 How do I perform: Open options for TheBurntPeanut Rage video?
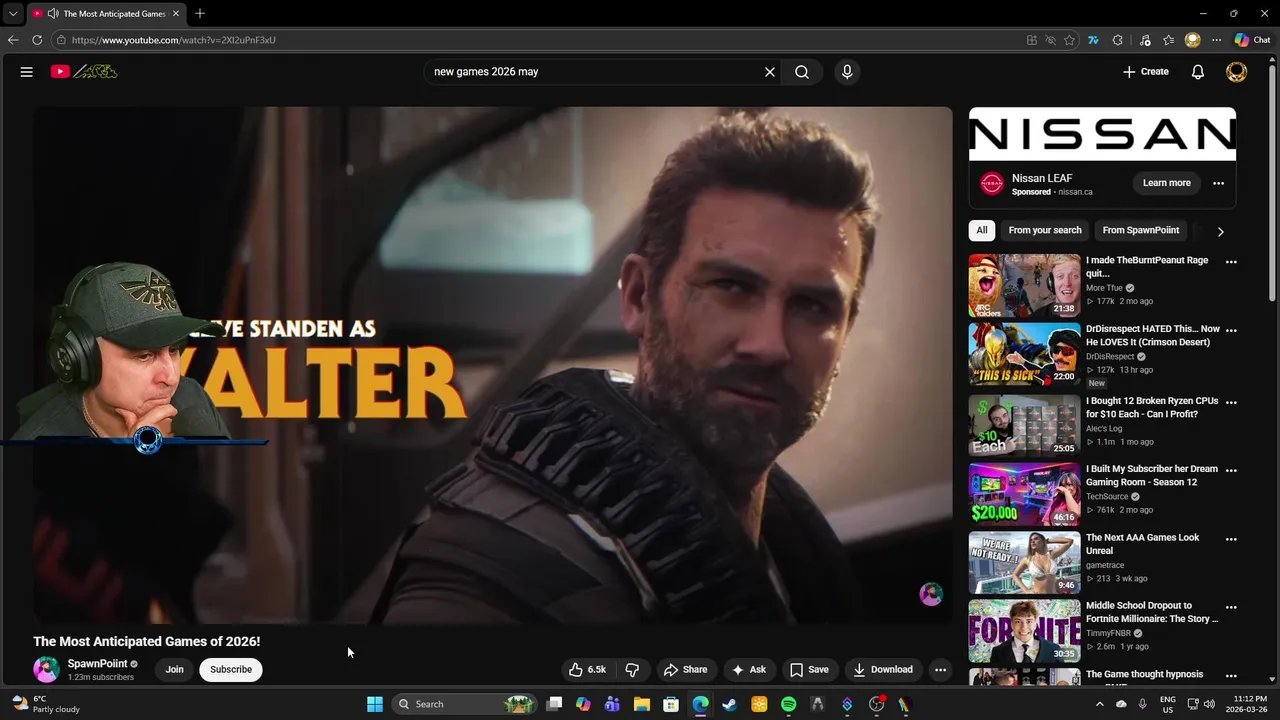pos(1231,262)
